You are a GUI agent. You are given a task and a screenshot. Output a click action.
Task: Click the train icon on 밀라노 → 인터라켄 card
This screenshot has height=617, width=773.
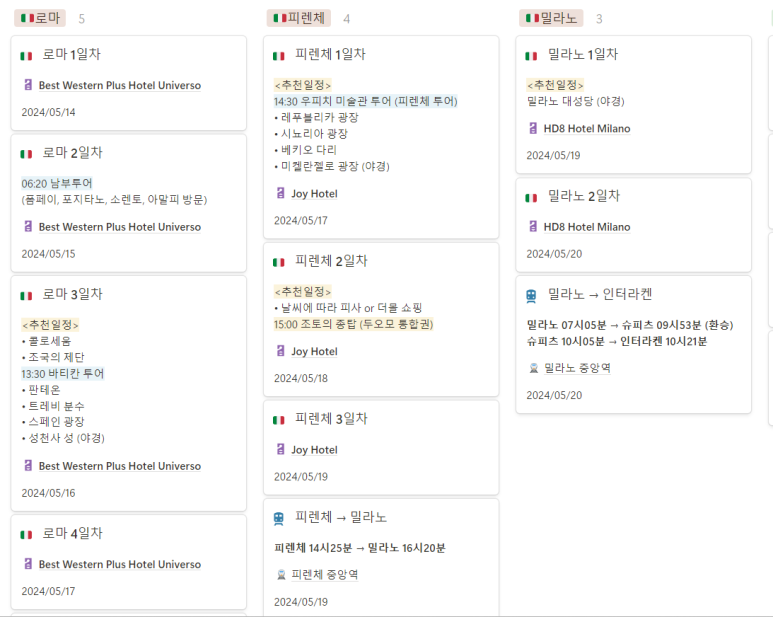coord(531,295)
